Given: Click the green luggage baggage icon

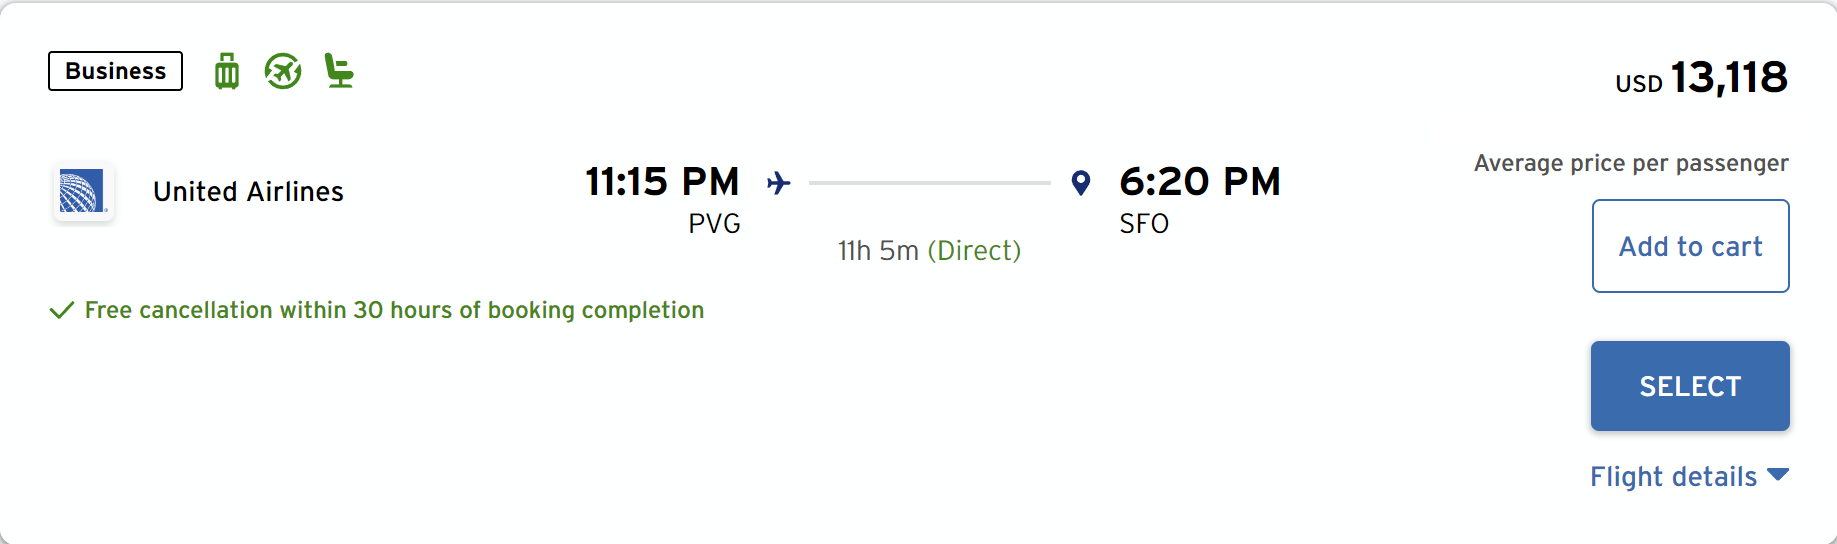Looking at the screenshot, I should [227, 72].
